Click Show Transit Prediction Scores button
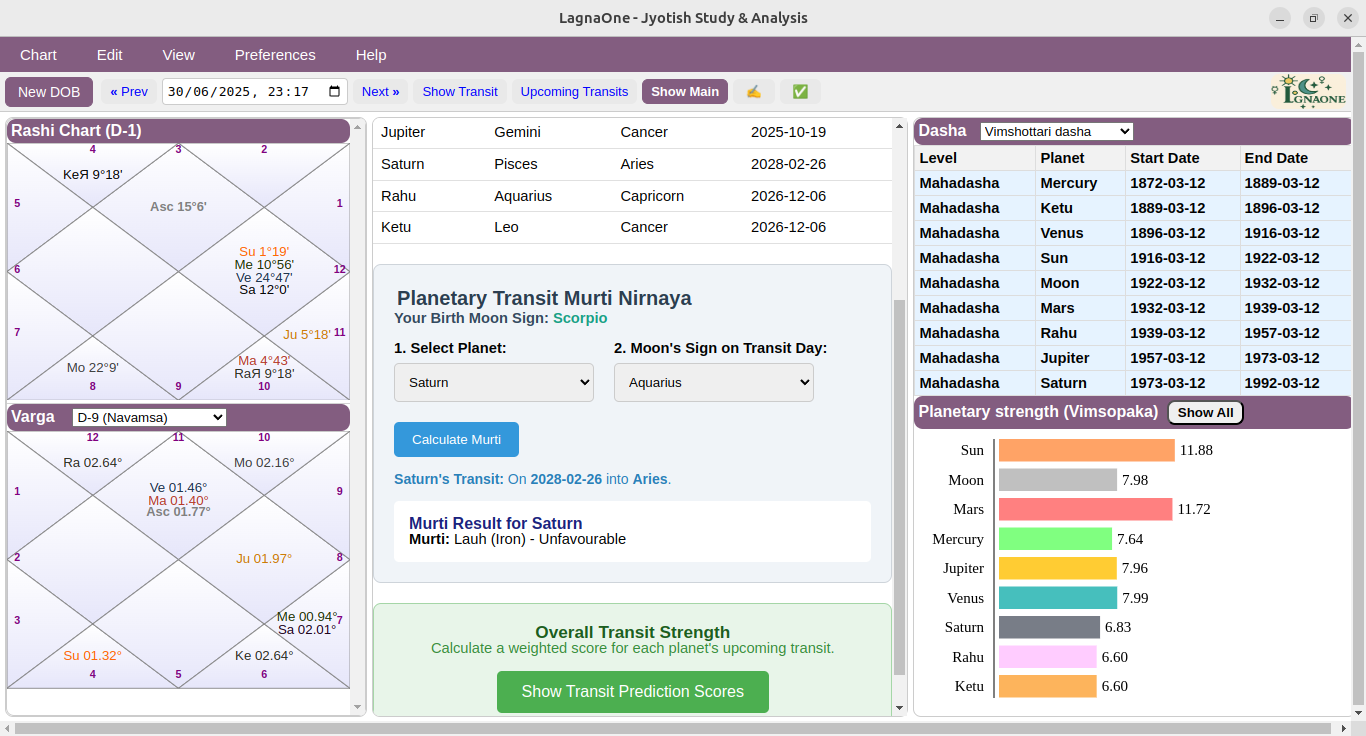 point(633,692)
